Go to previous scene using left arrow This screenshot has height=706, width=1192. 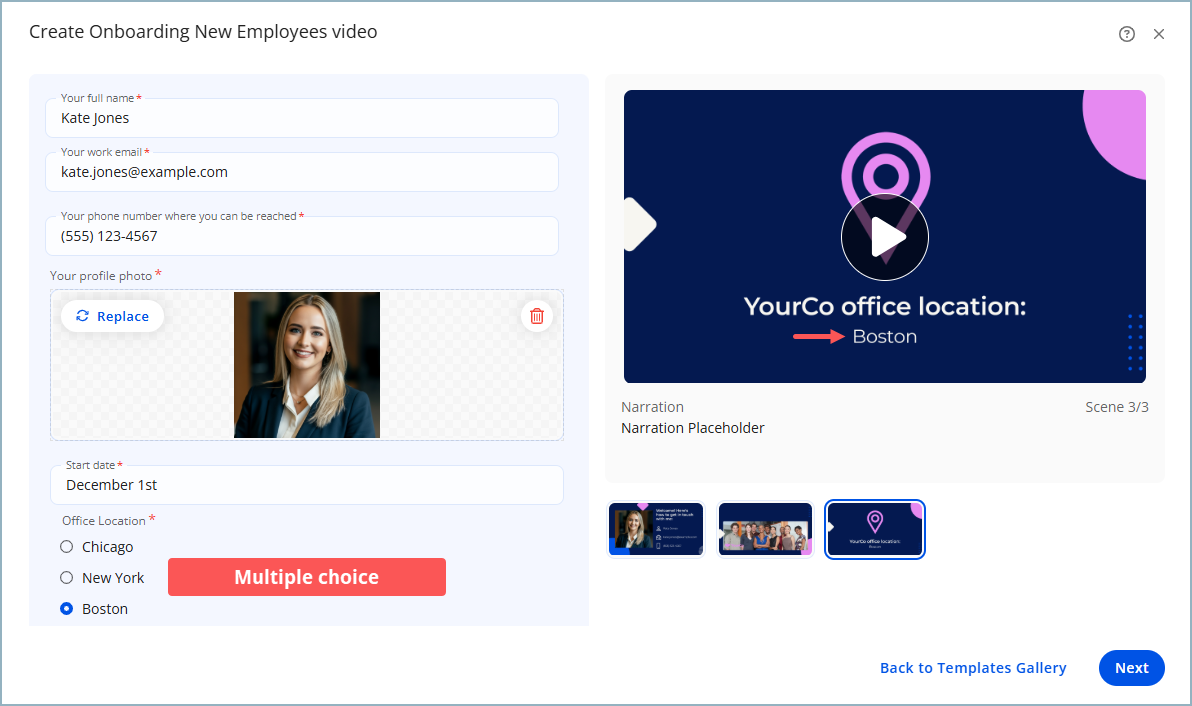pos(638,224)
